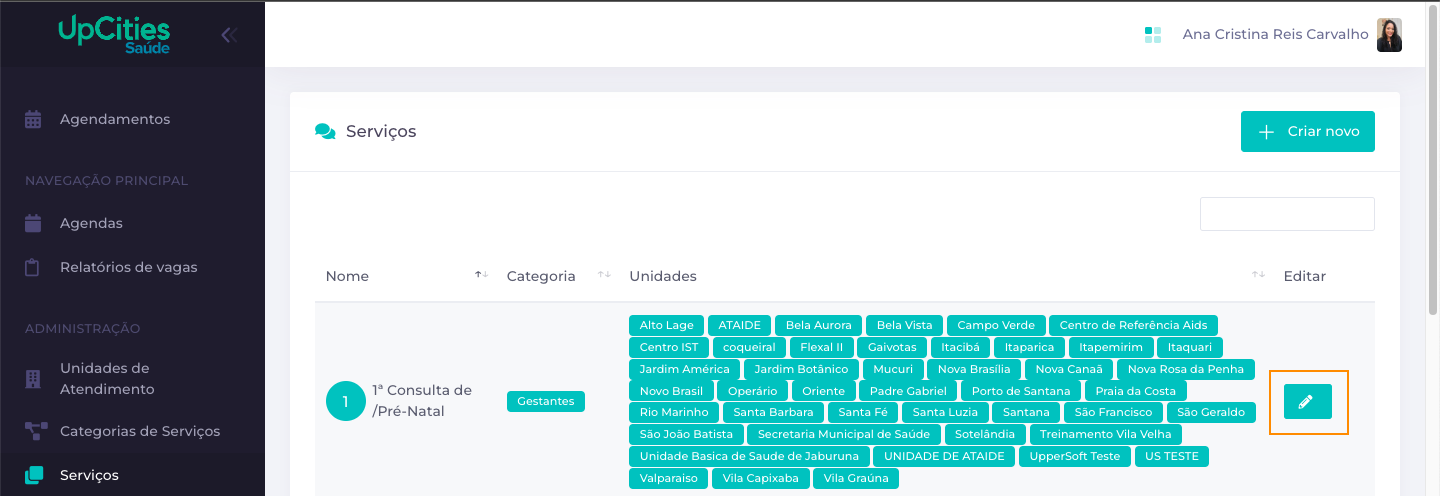Click the UpperSoft Teste tag
Viewport: 1440px width, 496px height.
[x=1075, y=456]
